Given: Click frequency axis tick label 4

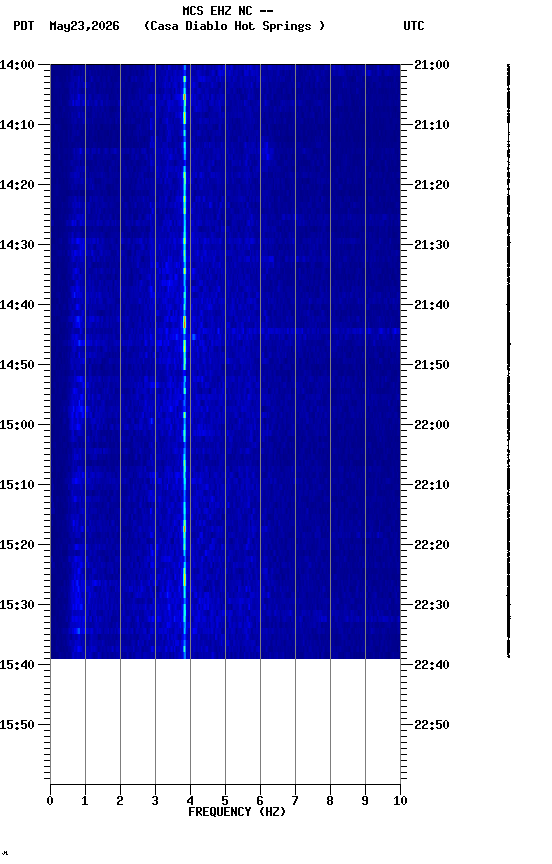Looking at the screenshot, I should (x=190, y=801).
